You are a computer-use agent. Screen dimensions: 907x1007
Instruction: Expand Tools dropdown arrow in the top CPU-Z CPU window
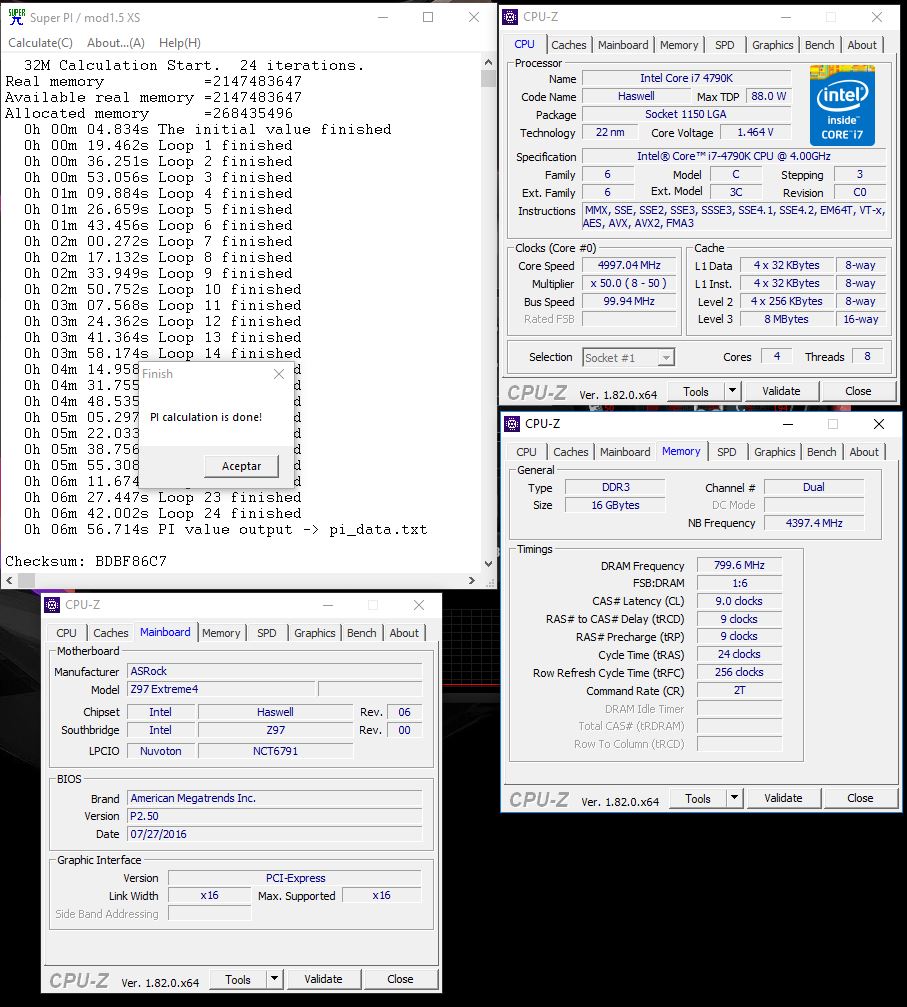[732, 392]
